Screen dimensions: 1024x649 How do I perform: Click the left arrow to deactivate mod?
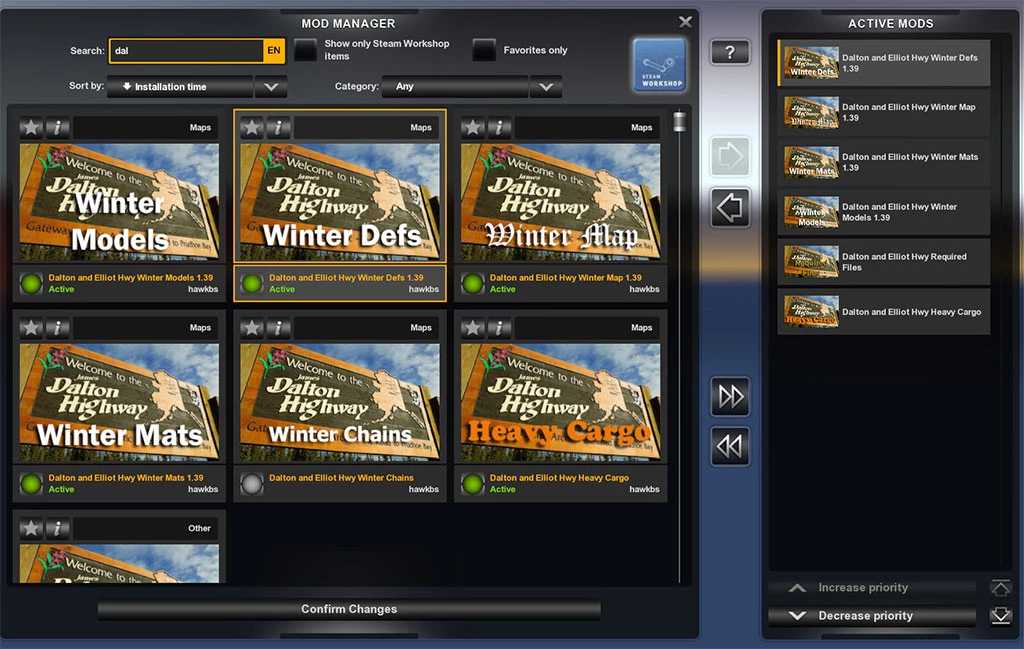pyautogui.click(x=729, y=208)
